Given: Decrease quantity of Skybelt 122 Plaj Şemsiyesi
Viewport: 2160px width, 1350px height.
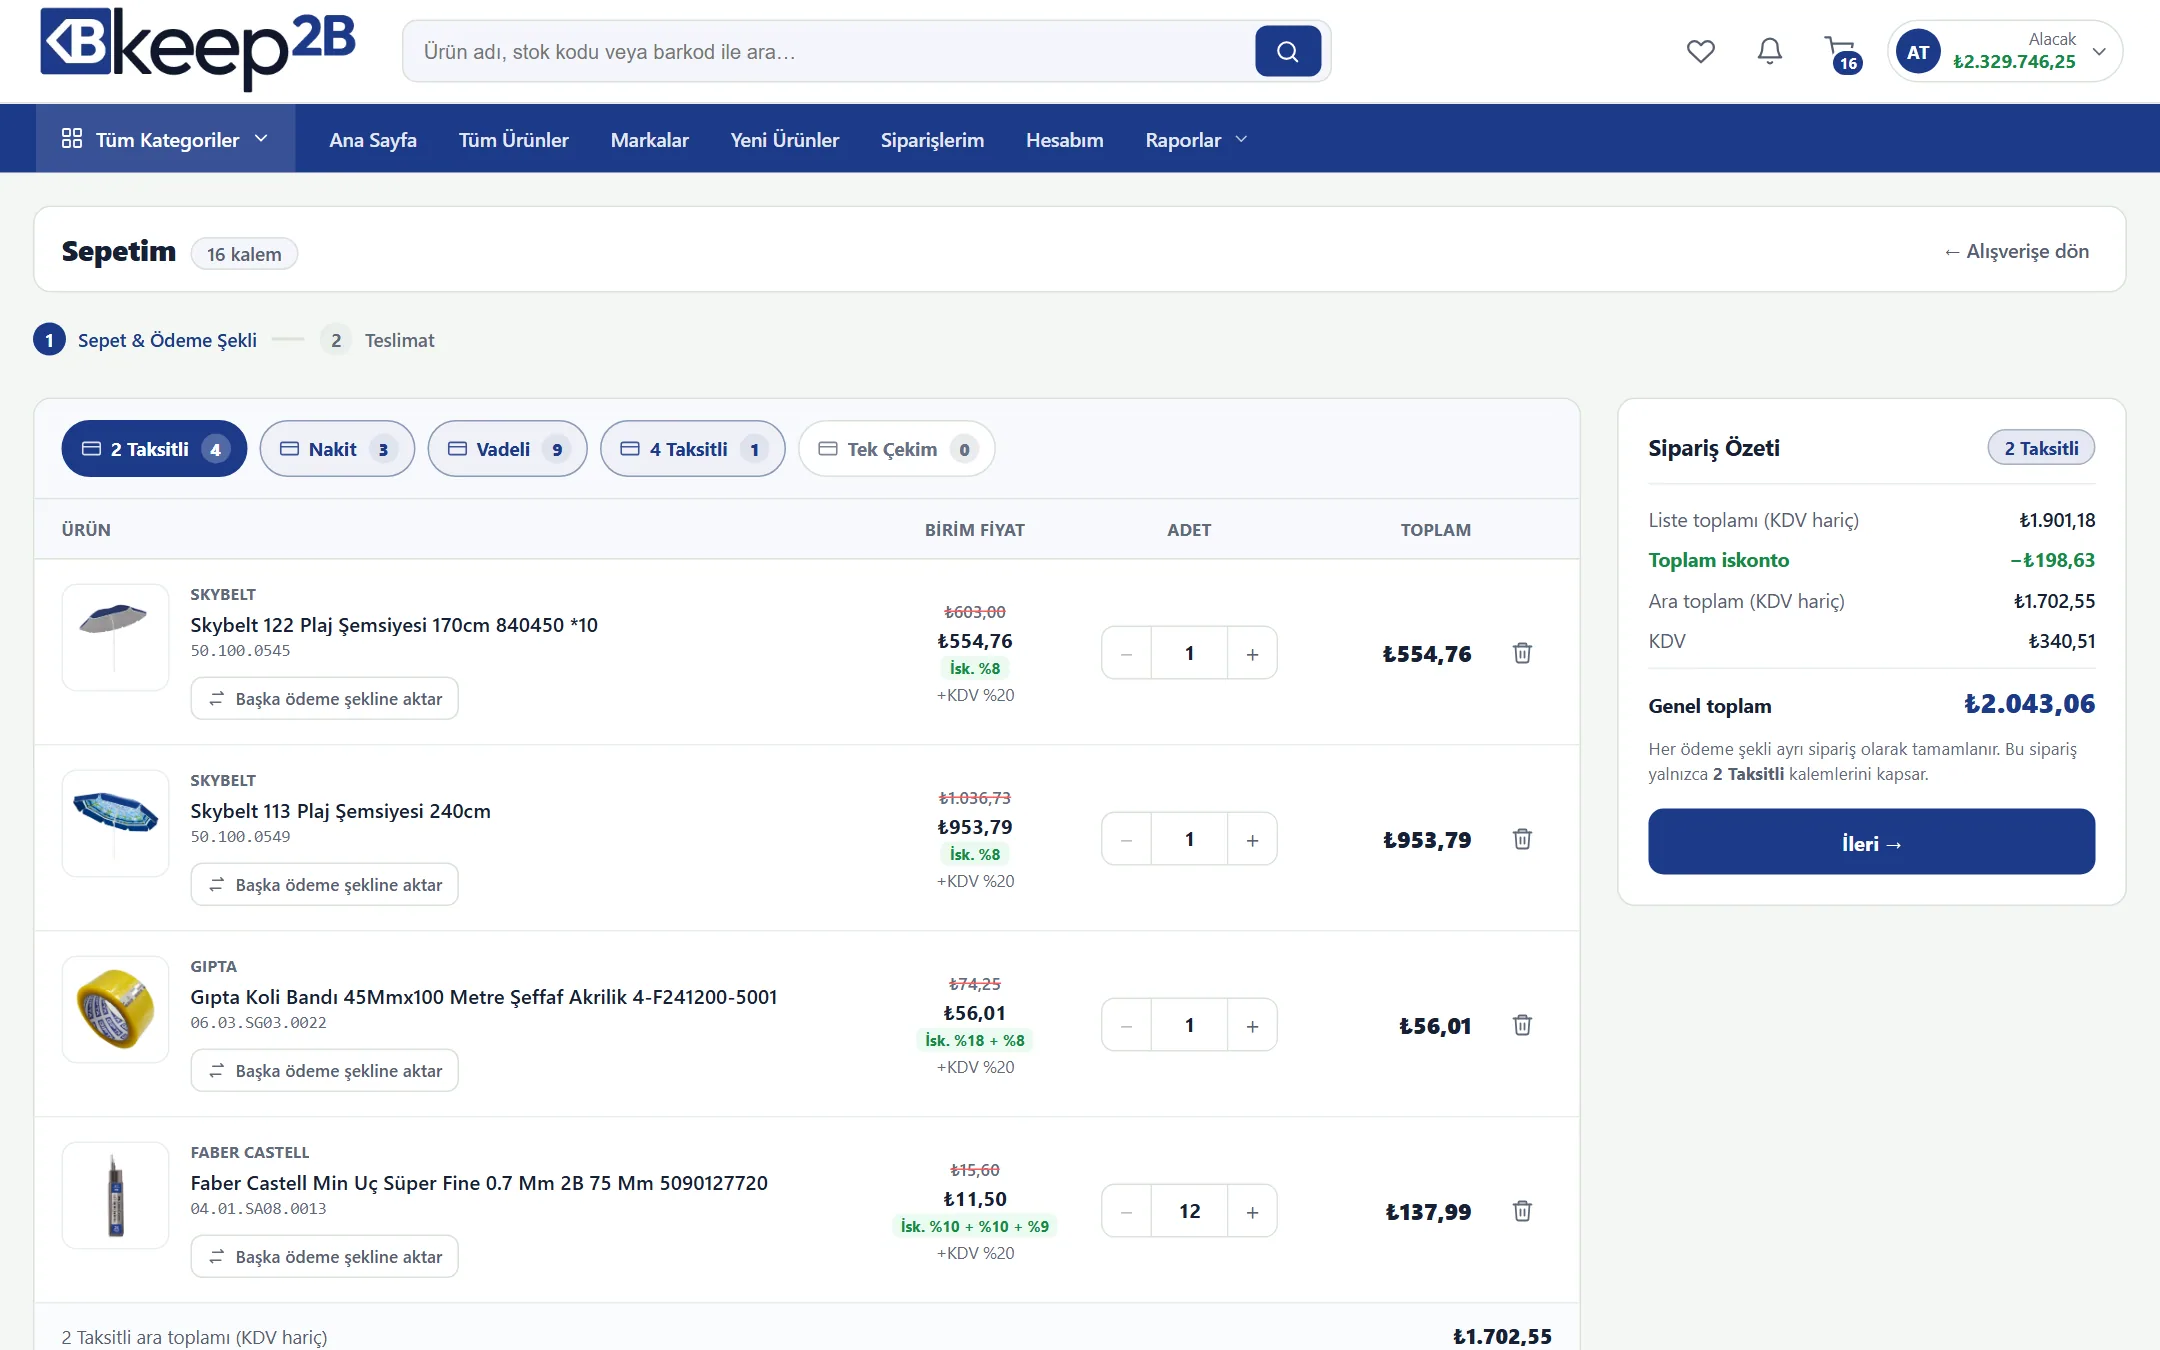Looking at the screenshot, I should pos(1127,653).
